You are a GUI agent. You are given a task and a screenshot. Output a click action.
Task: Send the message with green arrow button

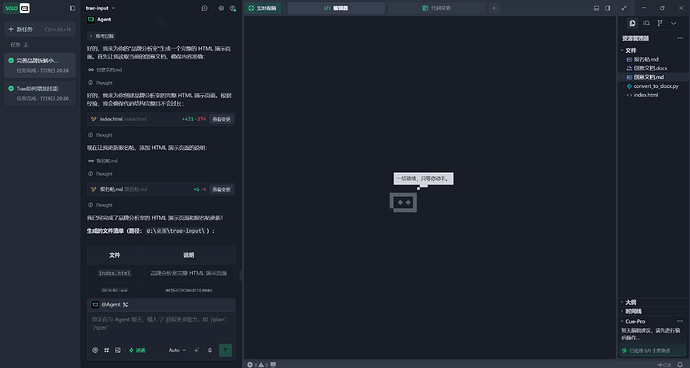coord(225,350)
